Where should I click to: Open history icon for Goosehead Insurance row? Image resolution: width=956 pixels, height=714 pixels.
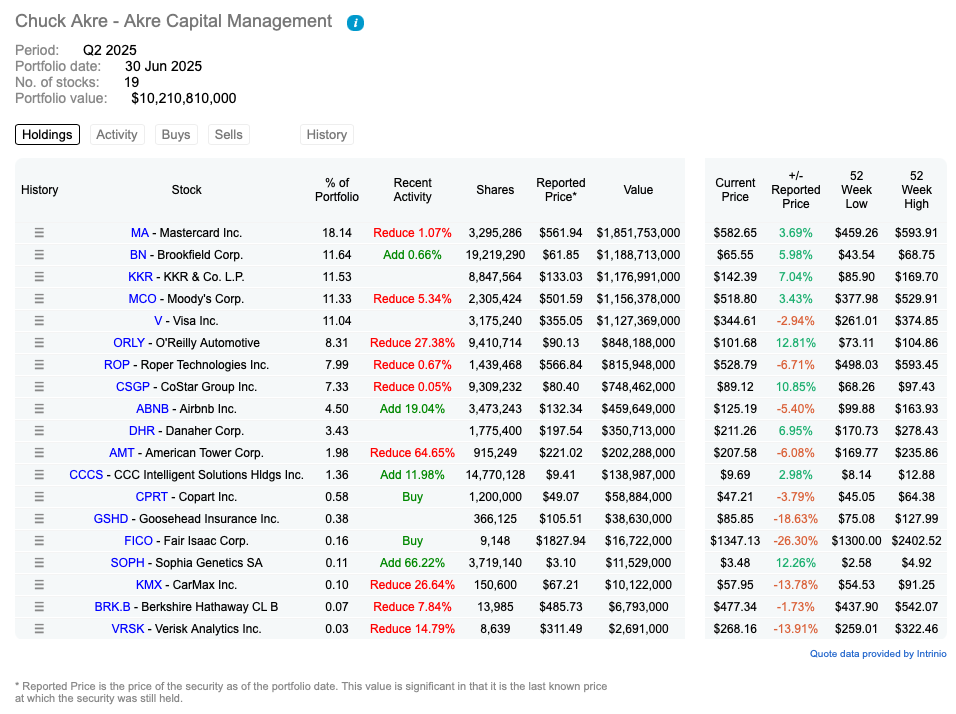point(39,519)
